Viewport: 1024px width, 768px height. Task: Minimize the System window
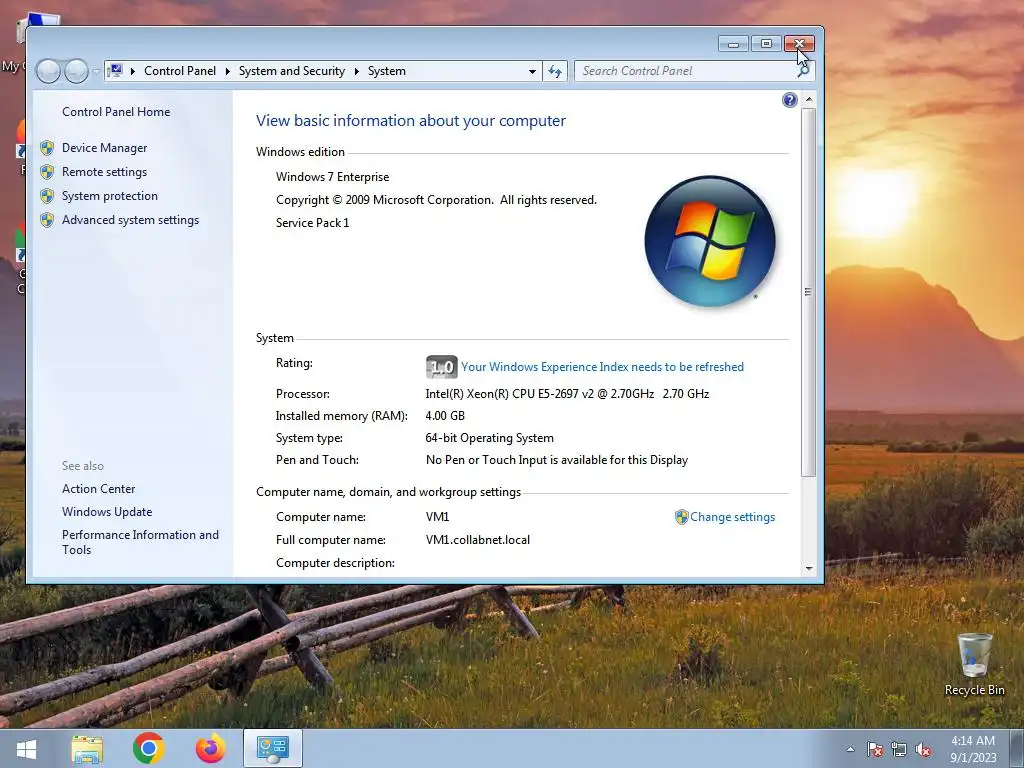click(733, 44)
